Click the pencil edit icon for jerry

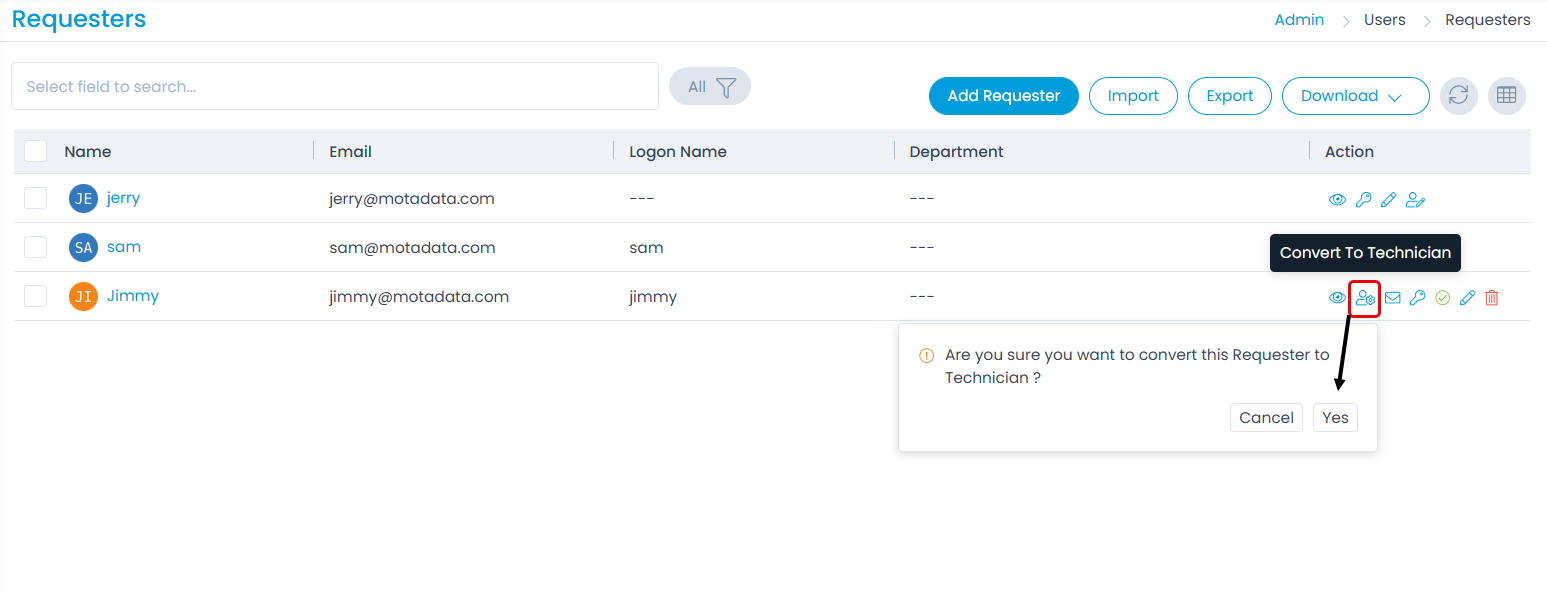tap(1388, 200)
